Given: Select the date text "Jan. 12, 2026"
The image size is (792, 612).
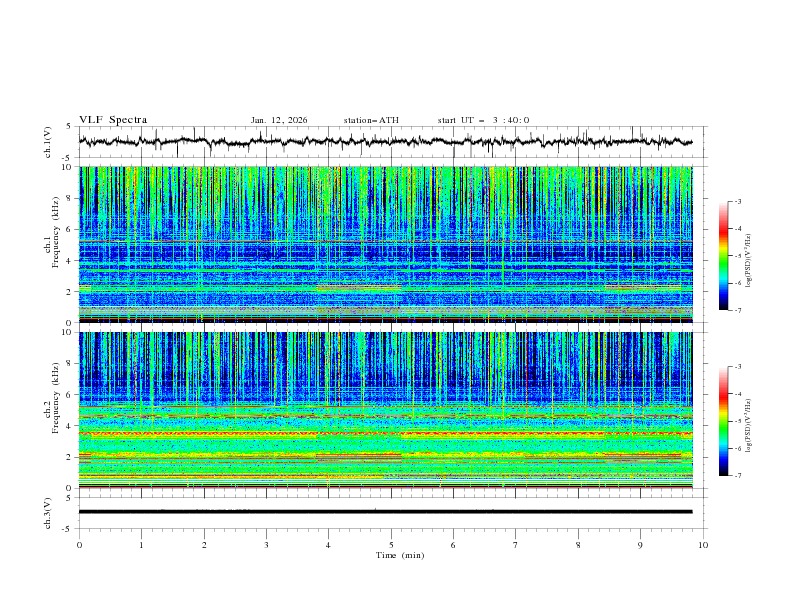Looking at the screenshot, I should (279, 120).
